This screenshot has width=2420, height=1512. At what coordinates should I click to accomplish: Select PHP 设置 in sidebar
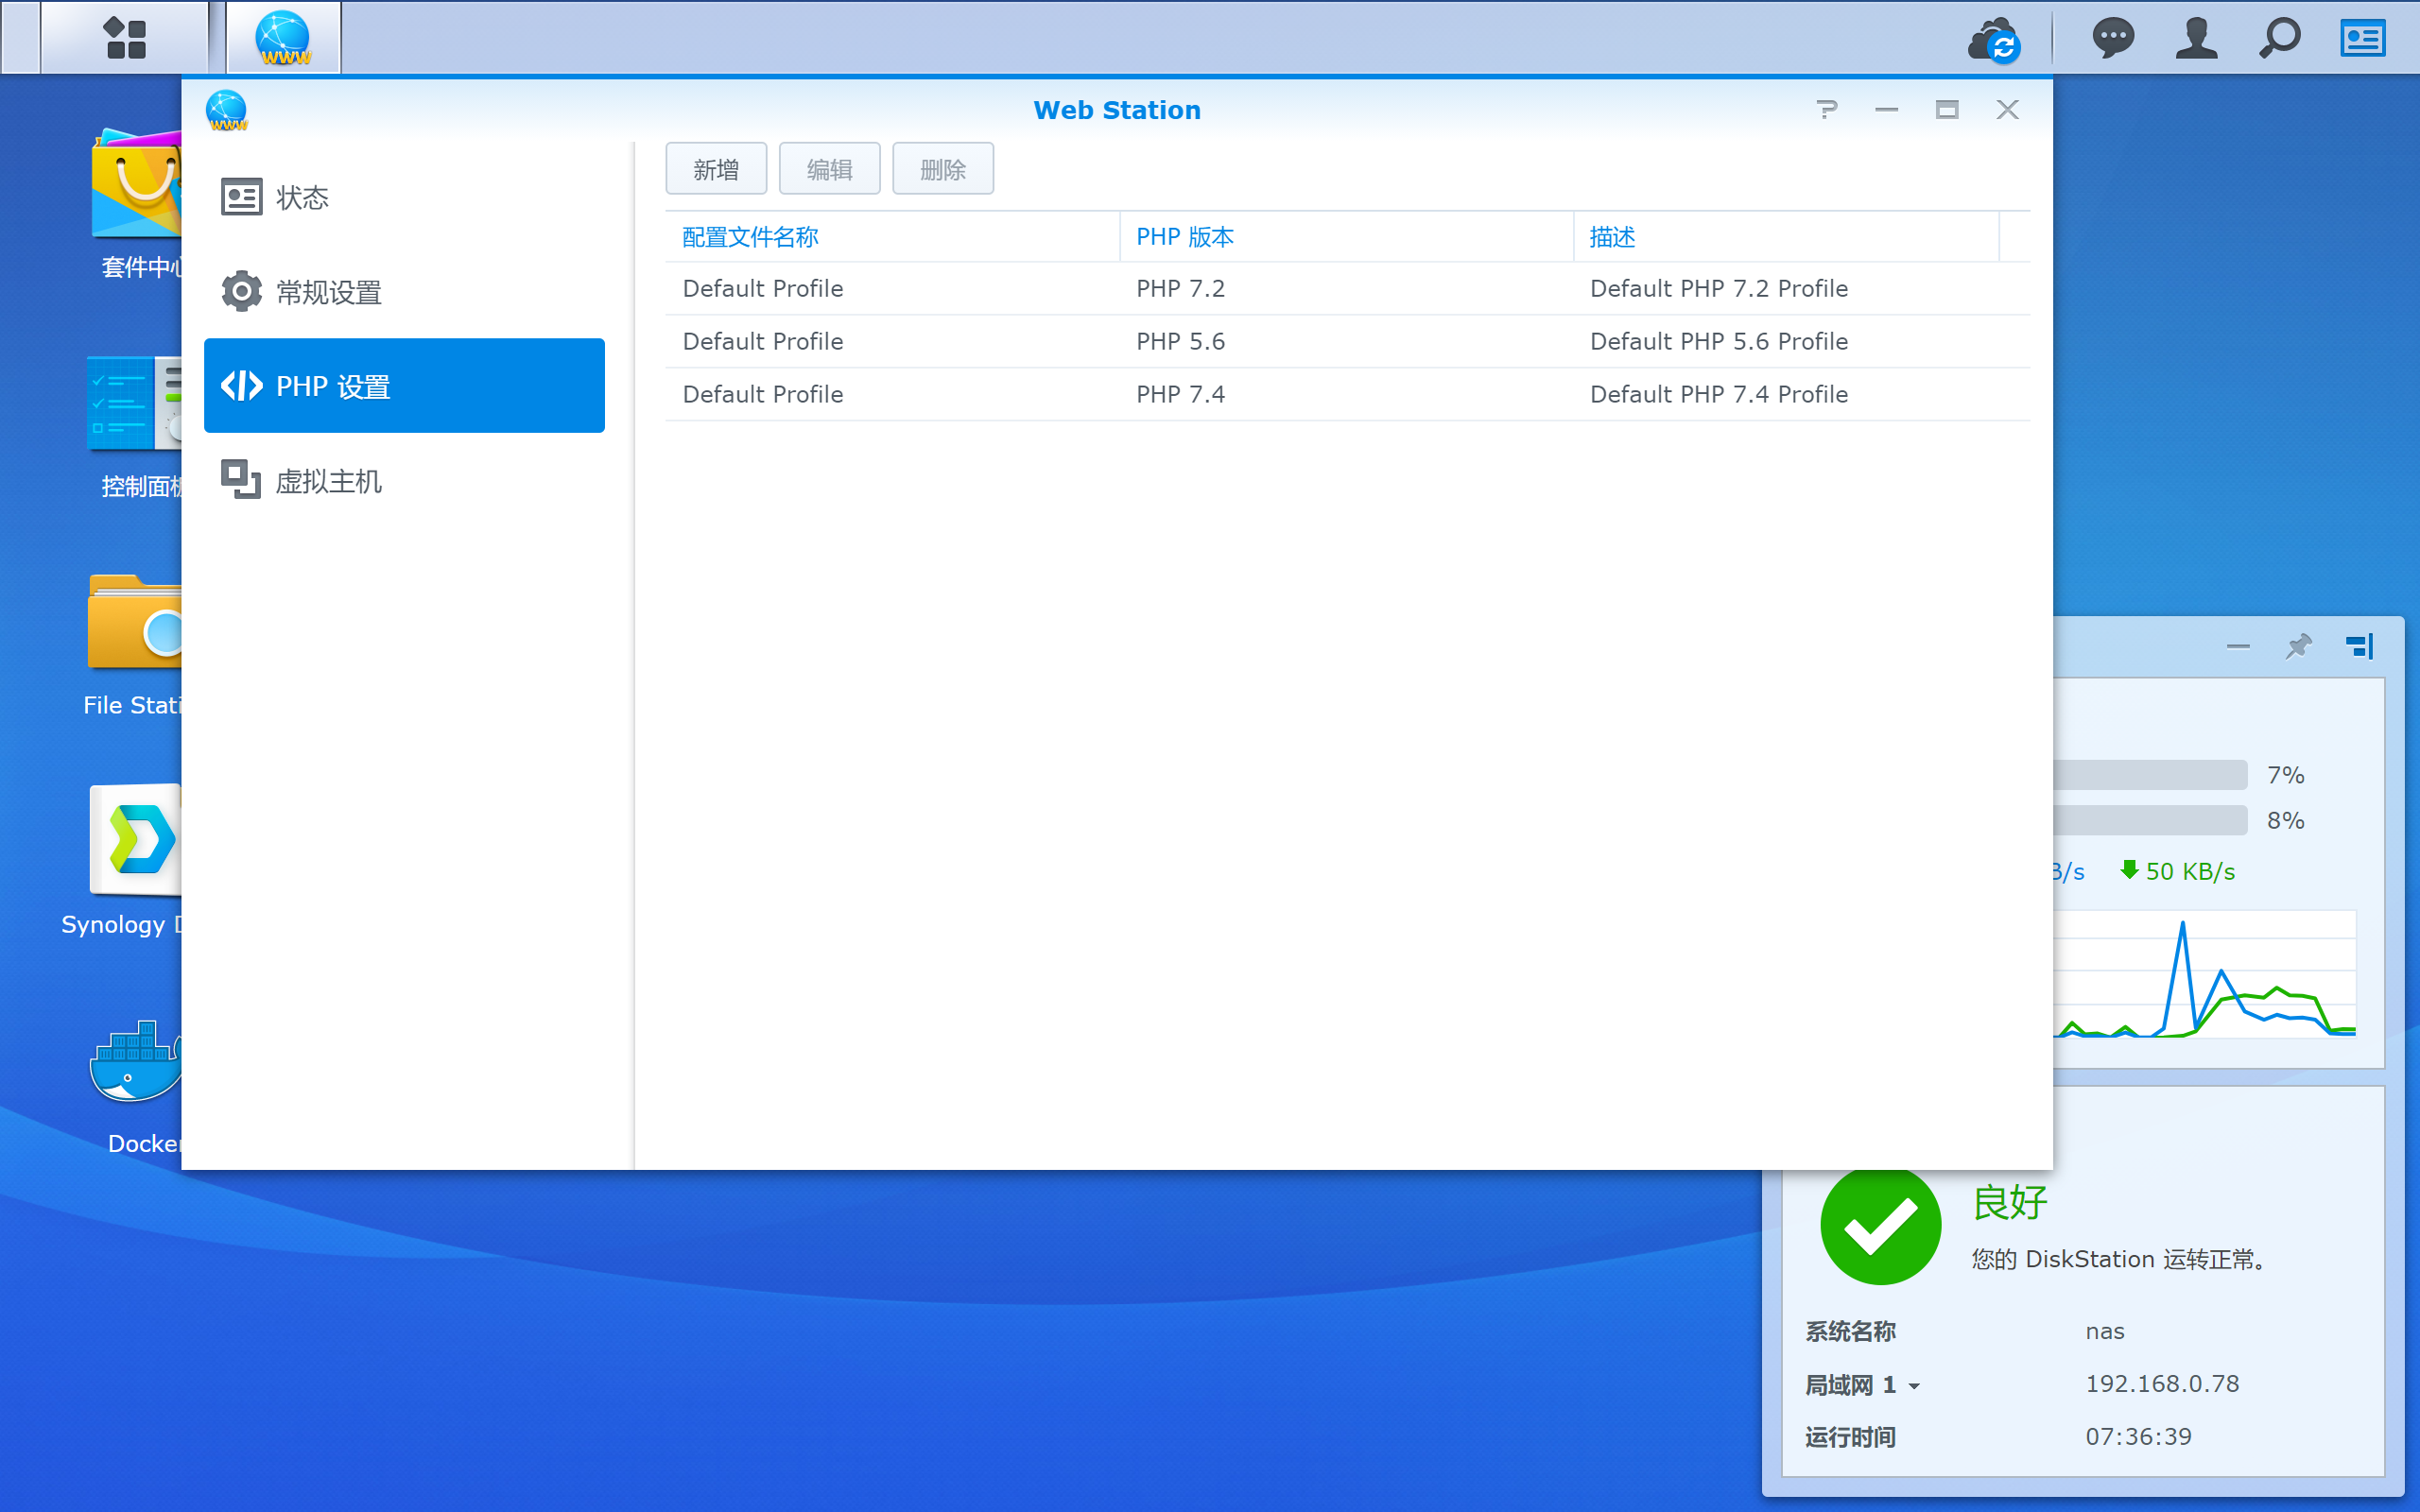pyautogui.click(x=404, y=386)
